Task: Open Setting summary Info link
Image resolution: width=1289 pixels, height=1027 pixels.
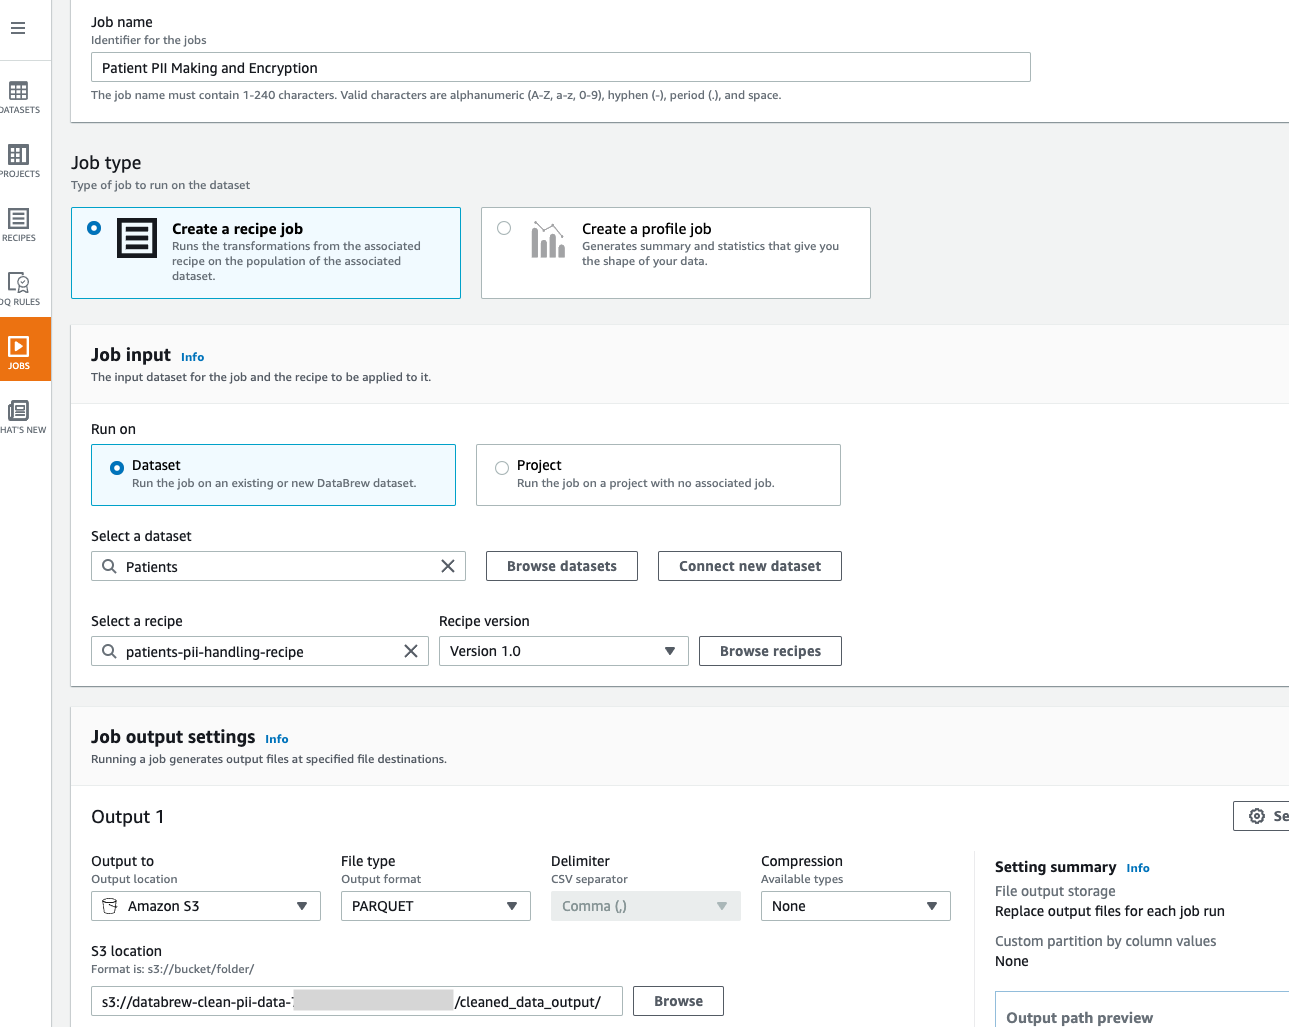Action: [1138, 868]
